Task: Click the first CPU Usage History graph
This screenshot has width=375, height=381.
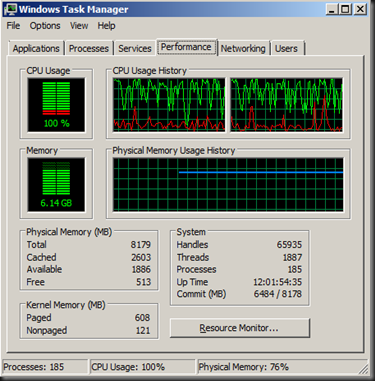Action: pyautogui.click(x=169, y=105)
